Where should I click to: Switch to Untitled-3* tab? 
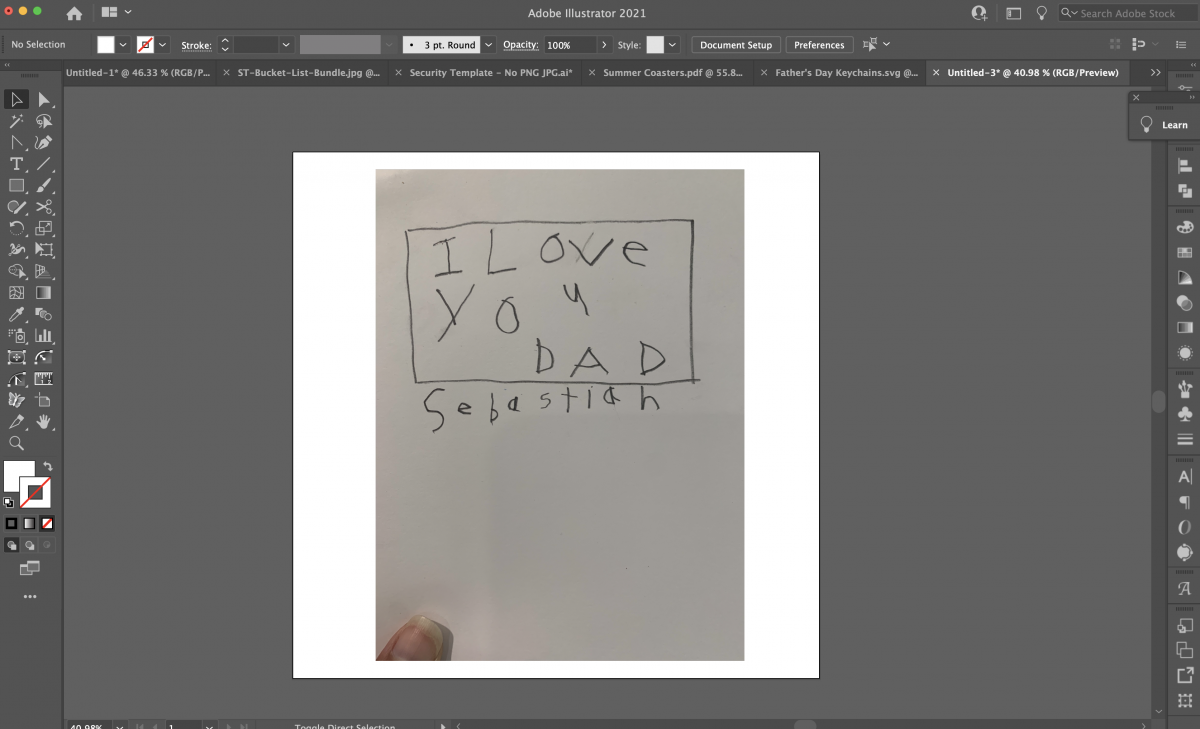click(x=1030, y=73)
